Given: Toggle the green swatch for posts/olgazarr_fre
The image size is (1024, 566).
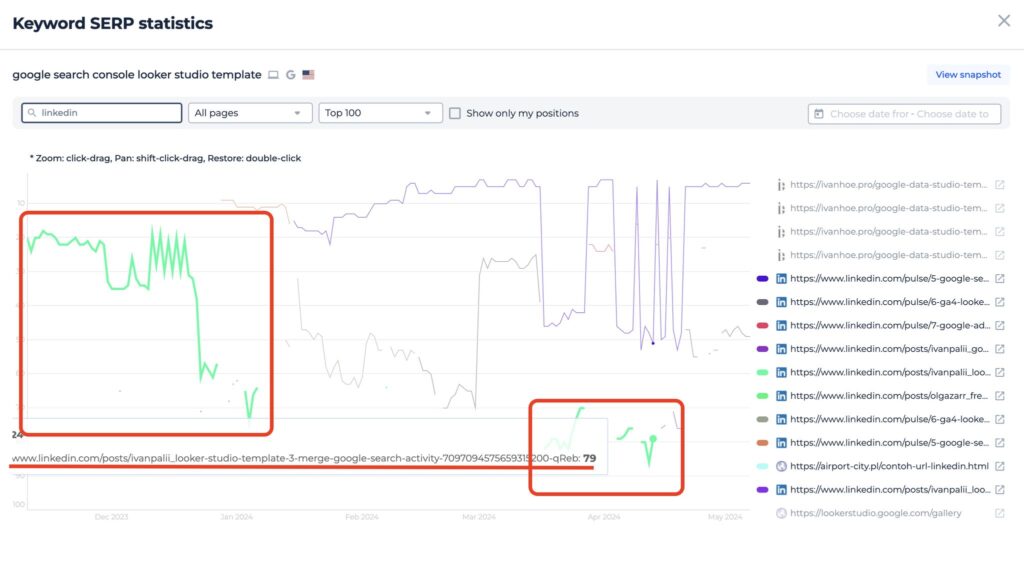Looking at the screenshot, I should pyautogui.click(x=762, y=396).
